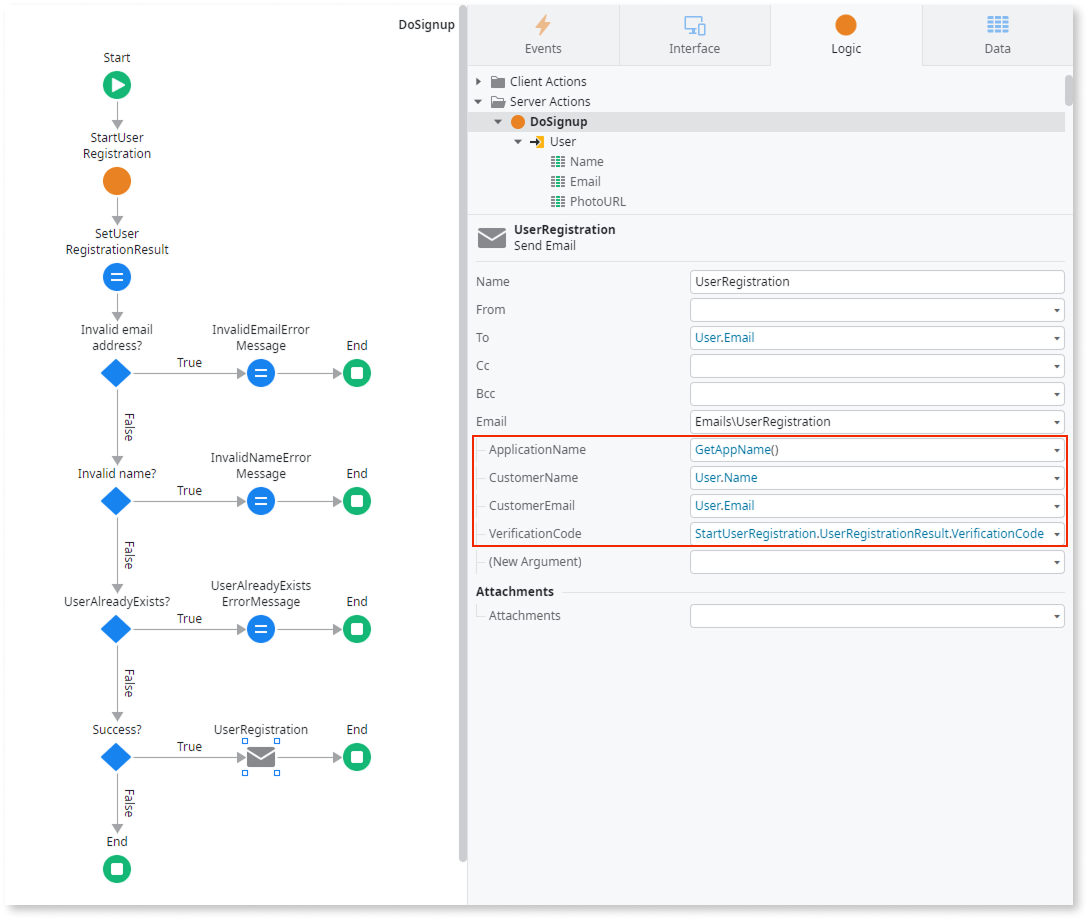Select the DoSignup row in the tree
The height and width of the screenshot is (920, 1088).
766,122
